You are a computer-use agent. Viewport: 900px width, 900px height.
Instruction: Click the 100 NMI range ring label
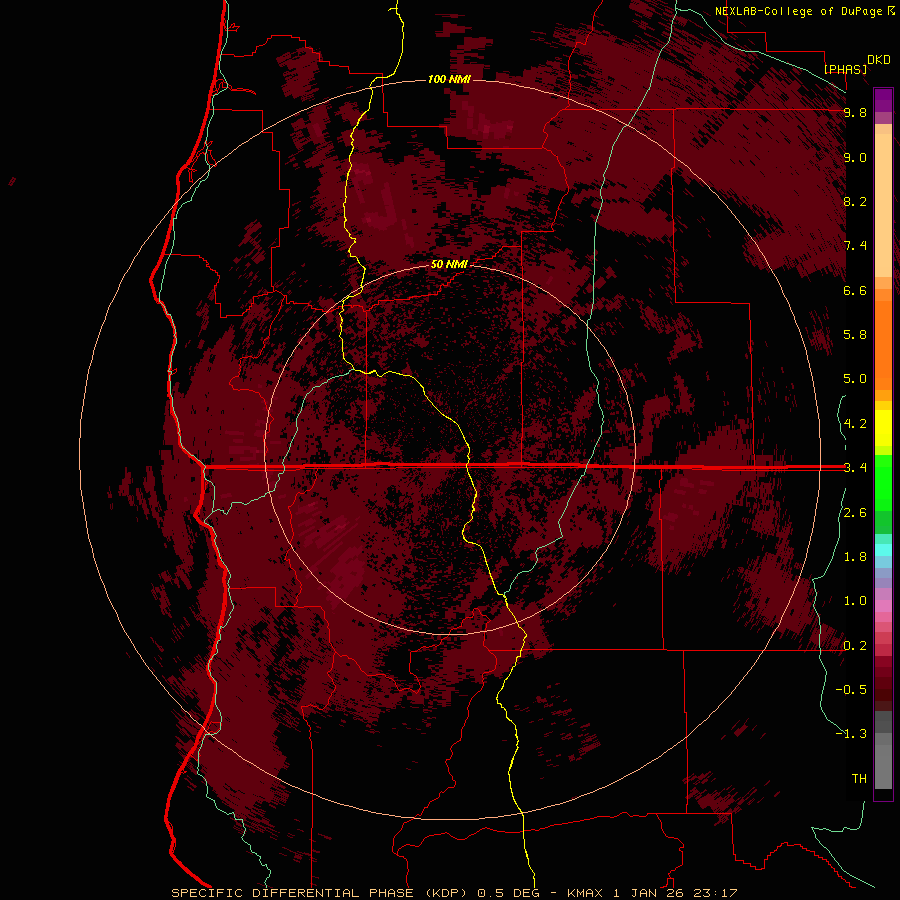click(x=449, y=79)
